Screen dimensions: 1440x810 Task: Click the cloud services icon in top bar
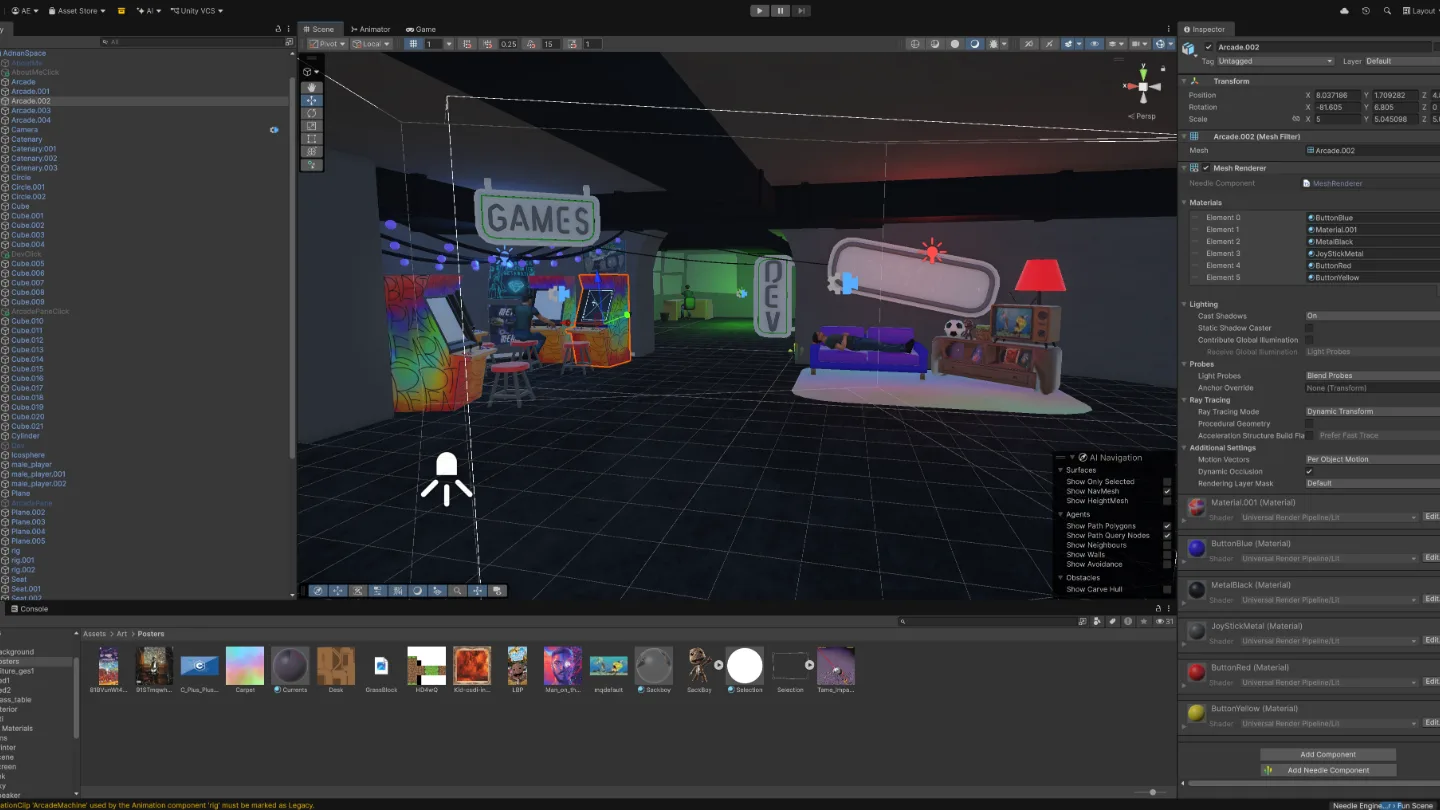tap(1344, 11)
